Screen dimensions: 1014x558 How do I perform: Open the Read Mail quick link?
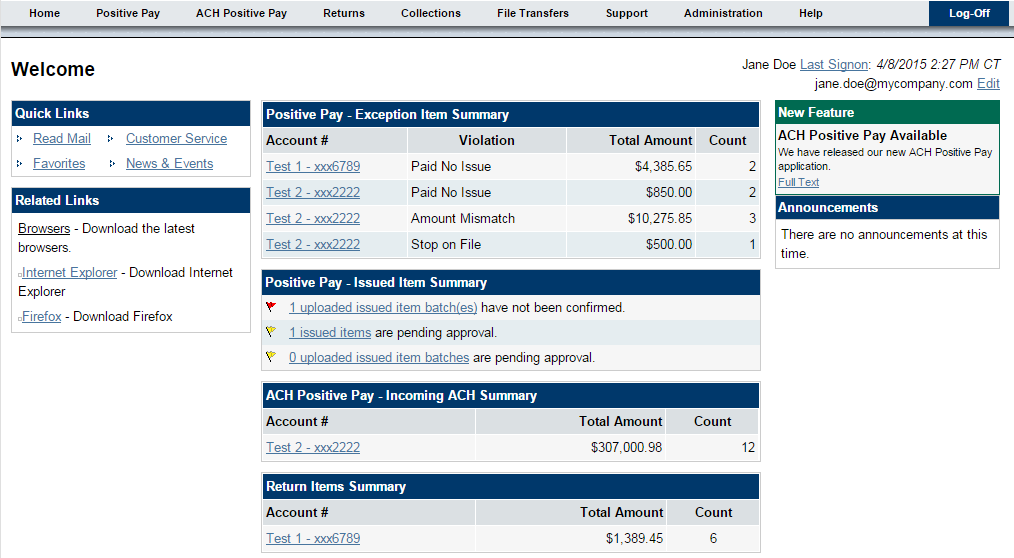pos(62,139)
